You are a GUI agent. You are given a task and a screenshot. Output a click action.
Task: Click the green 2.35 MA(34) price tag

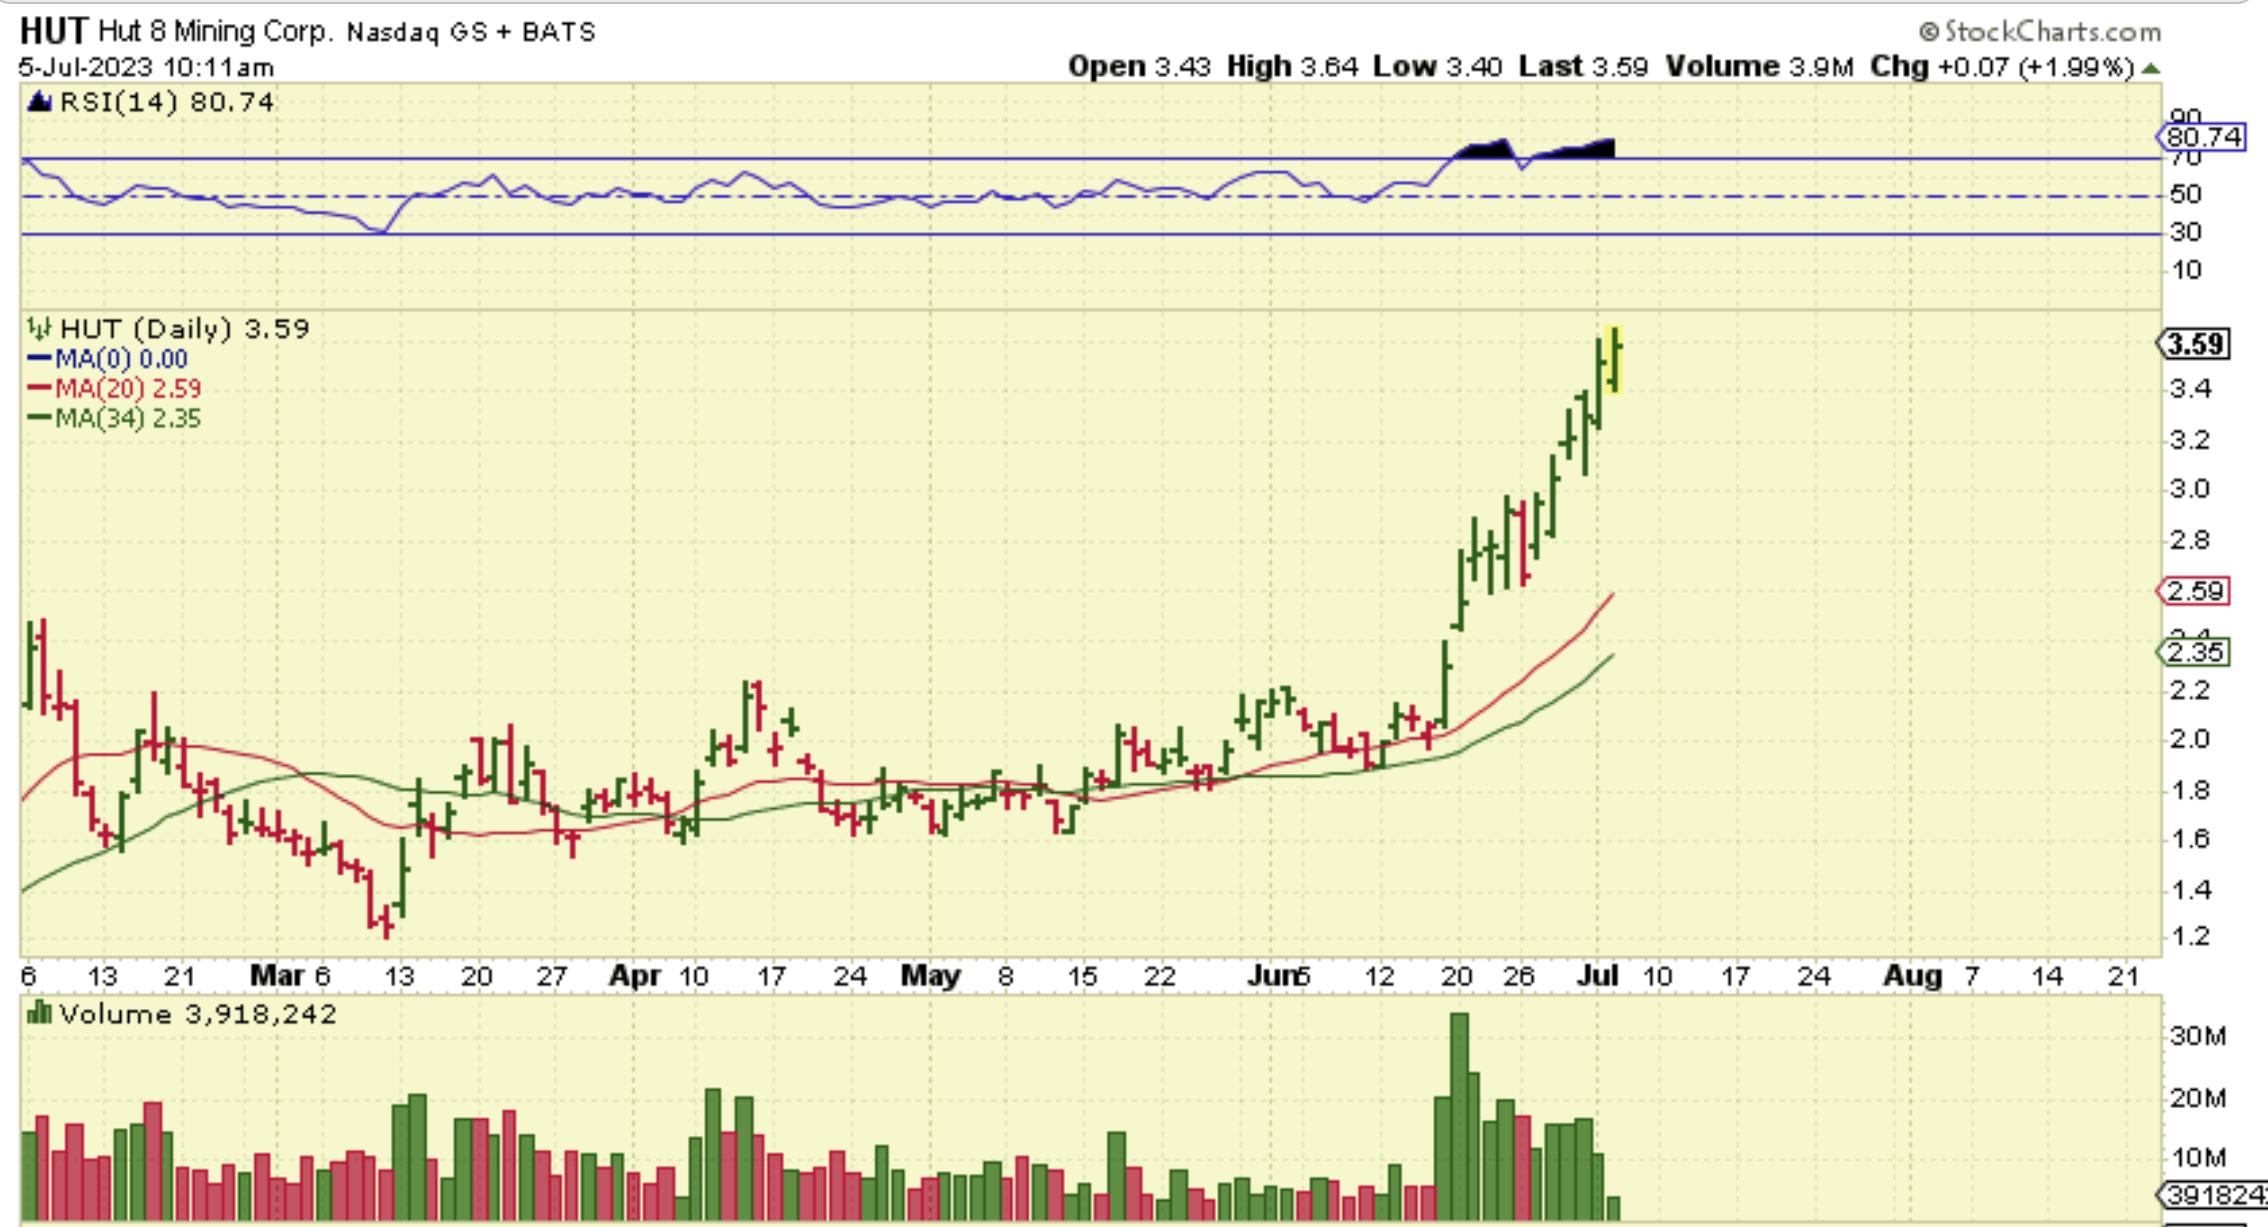pyautogui.click(x=2195, y=652)
